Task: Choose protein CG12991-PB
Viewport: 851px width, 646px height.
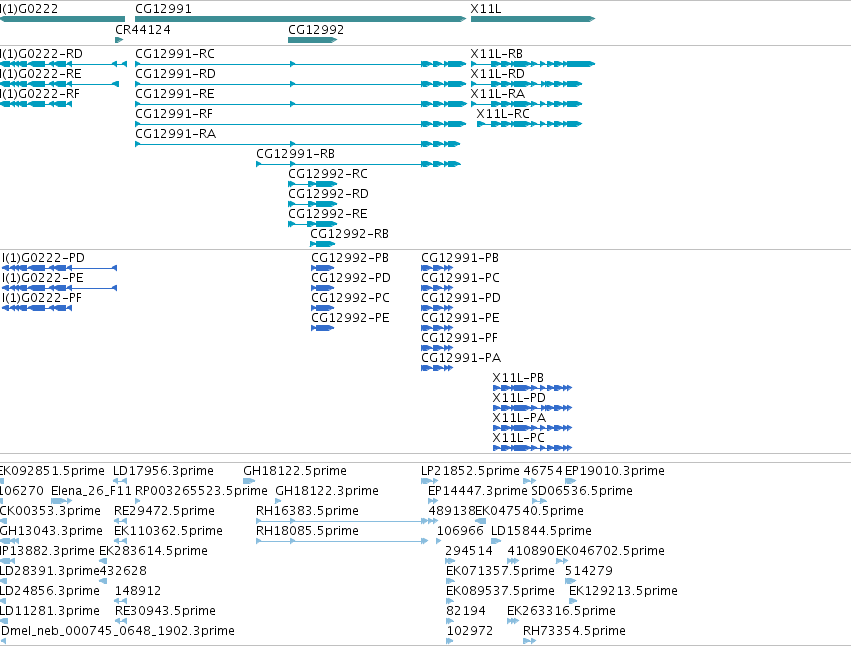Action: click(x=437, y=268)
